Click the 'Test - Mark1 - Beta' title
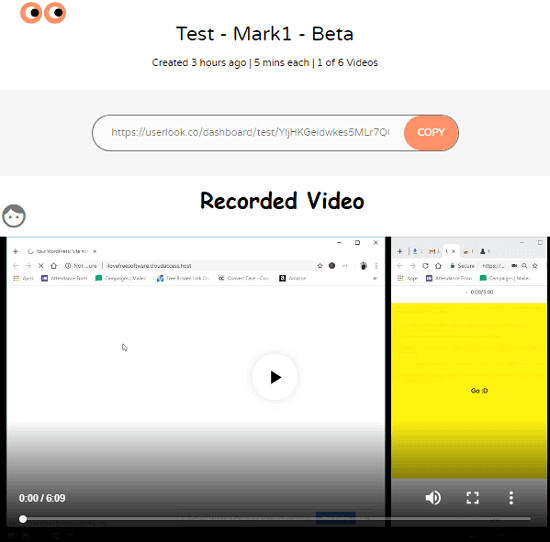 (x=265, y=34)
